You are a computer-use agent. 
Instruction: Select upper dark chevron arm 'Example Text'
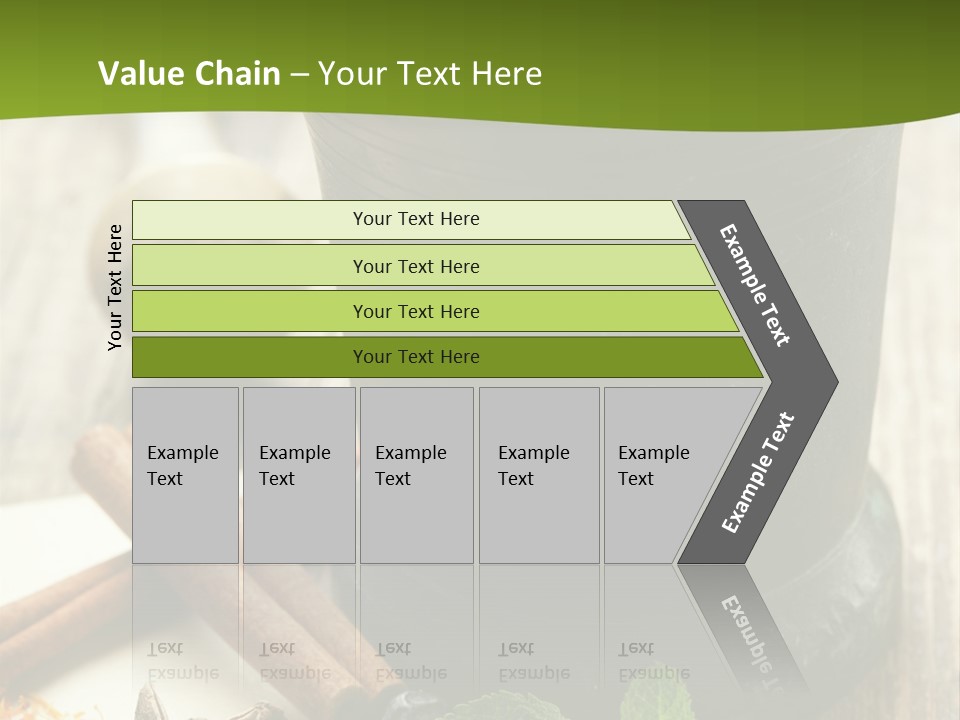(754, 285)
